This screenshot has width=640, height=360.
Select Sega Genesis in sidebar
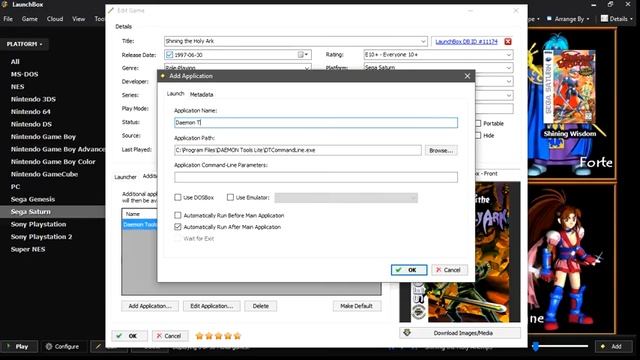(x=33, y=199)
